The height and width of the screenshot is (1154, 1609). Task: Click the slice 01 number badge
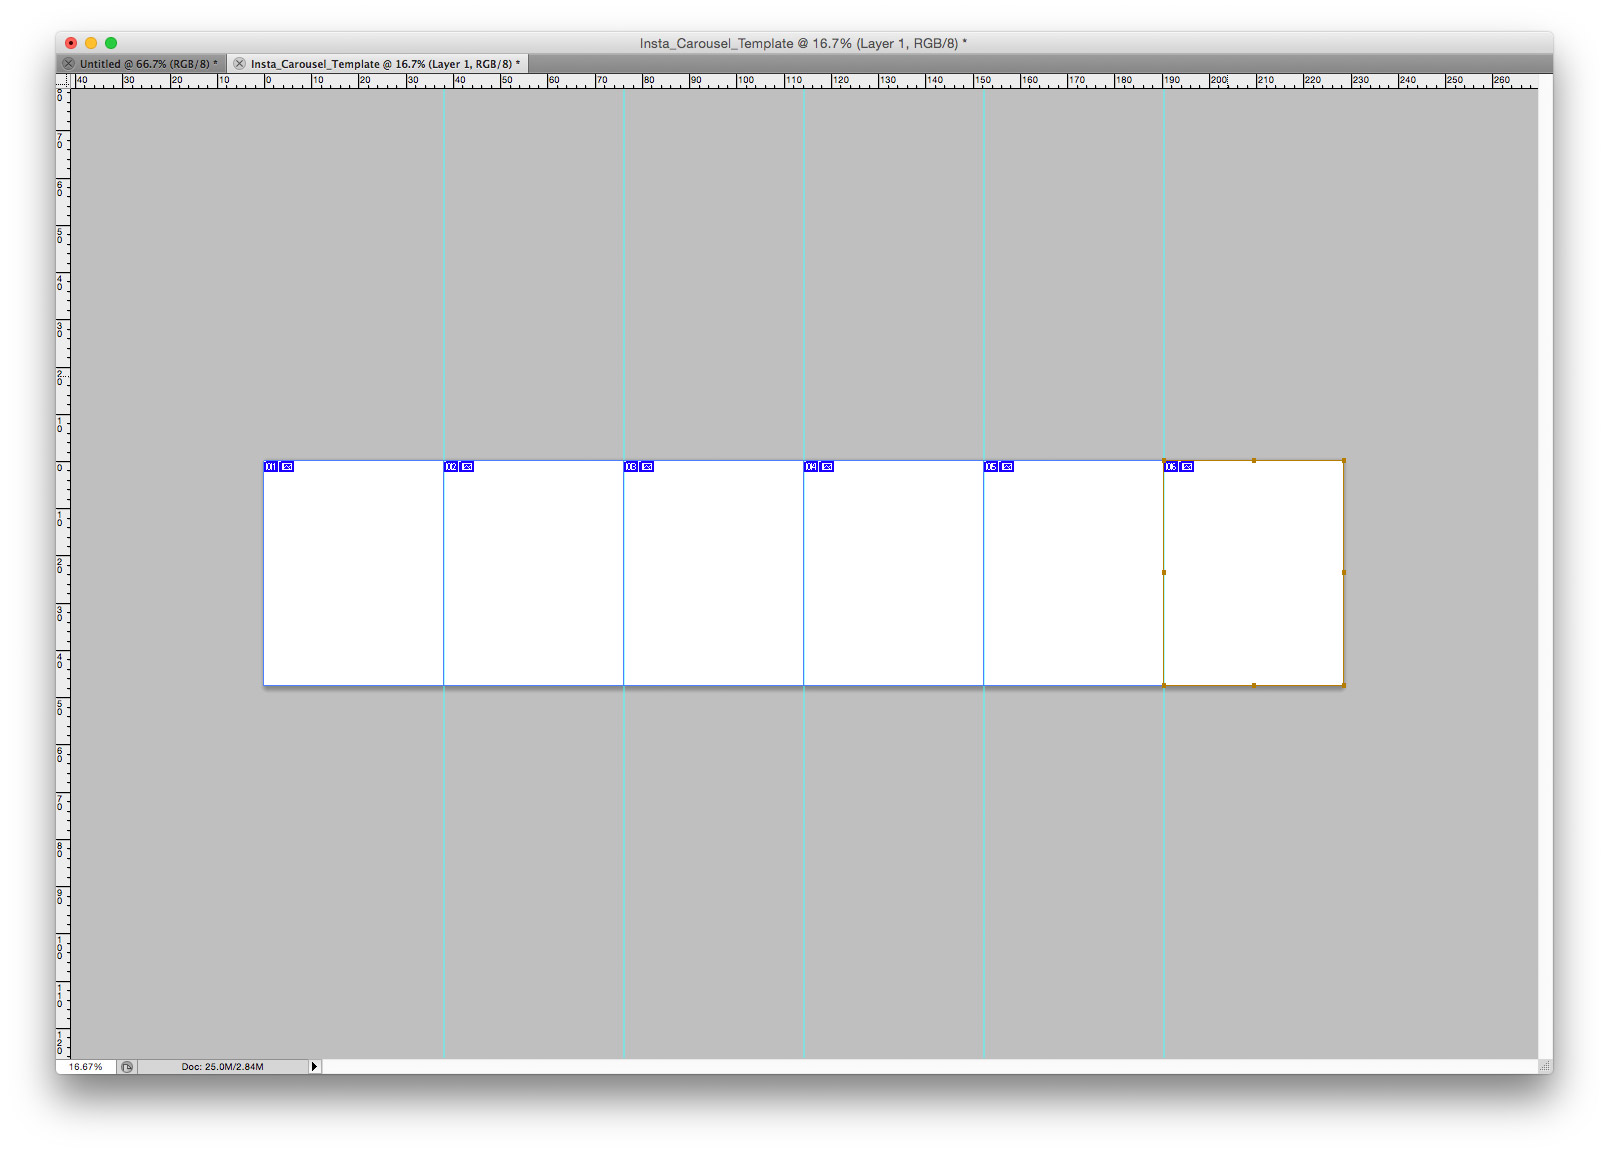pyautogui.click(x=270, y=467)
